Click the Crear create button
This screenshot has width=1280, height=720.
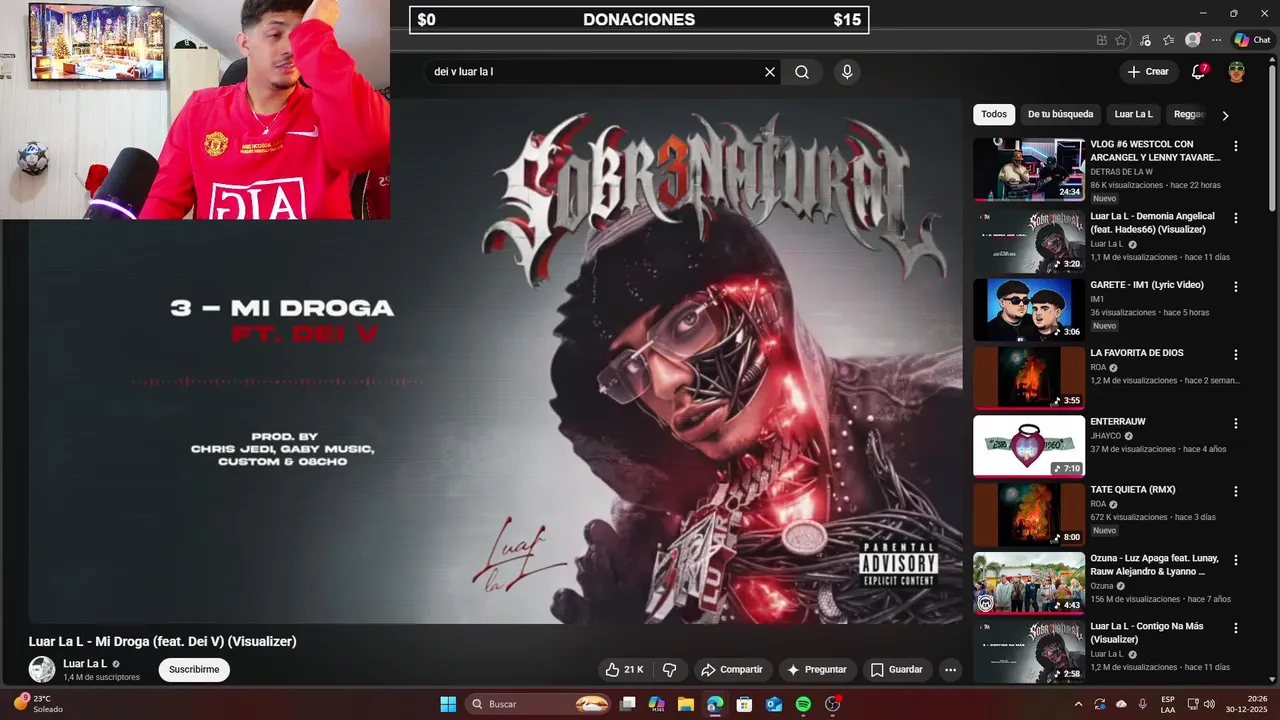(1148, 72)
